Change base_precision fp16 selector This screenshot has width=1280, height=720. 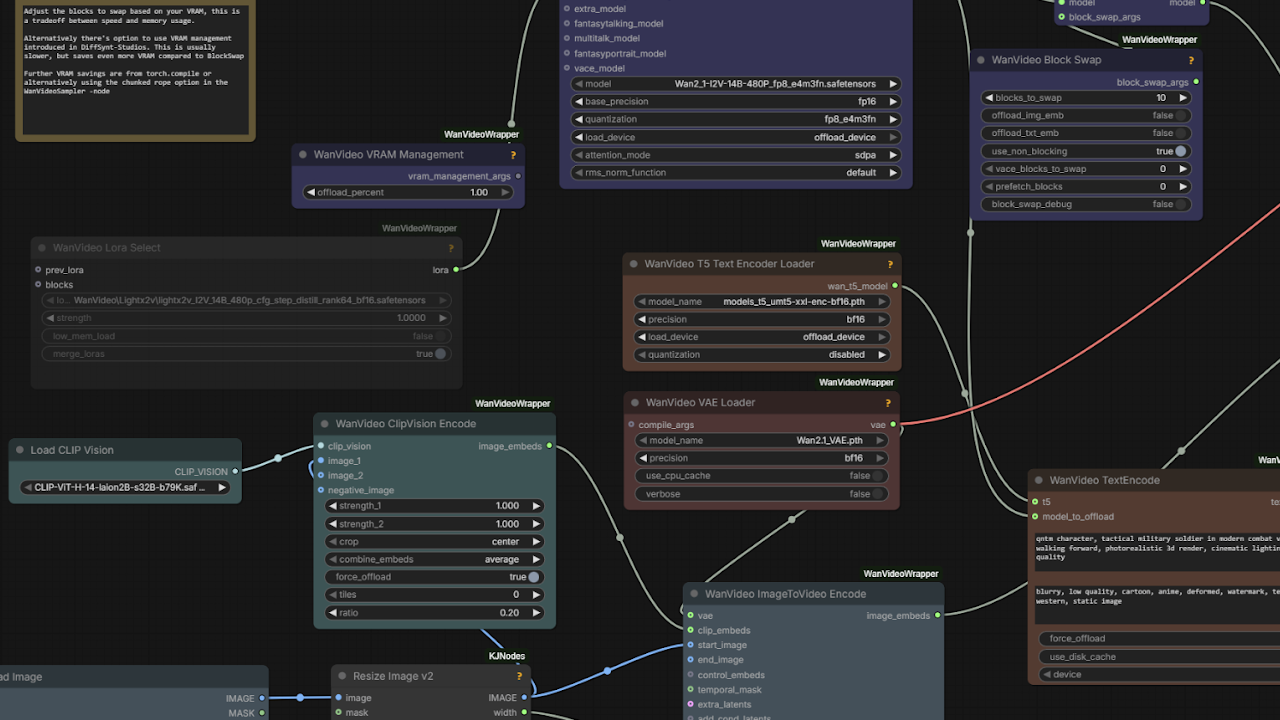coord(736,102)
